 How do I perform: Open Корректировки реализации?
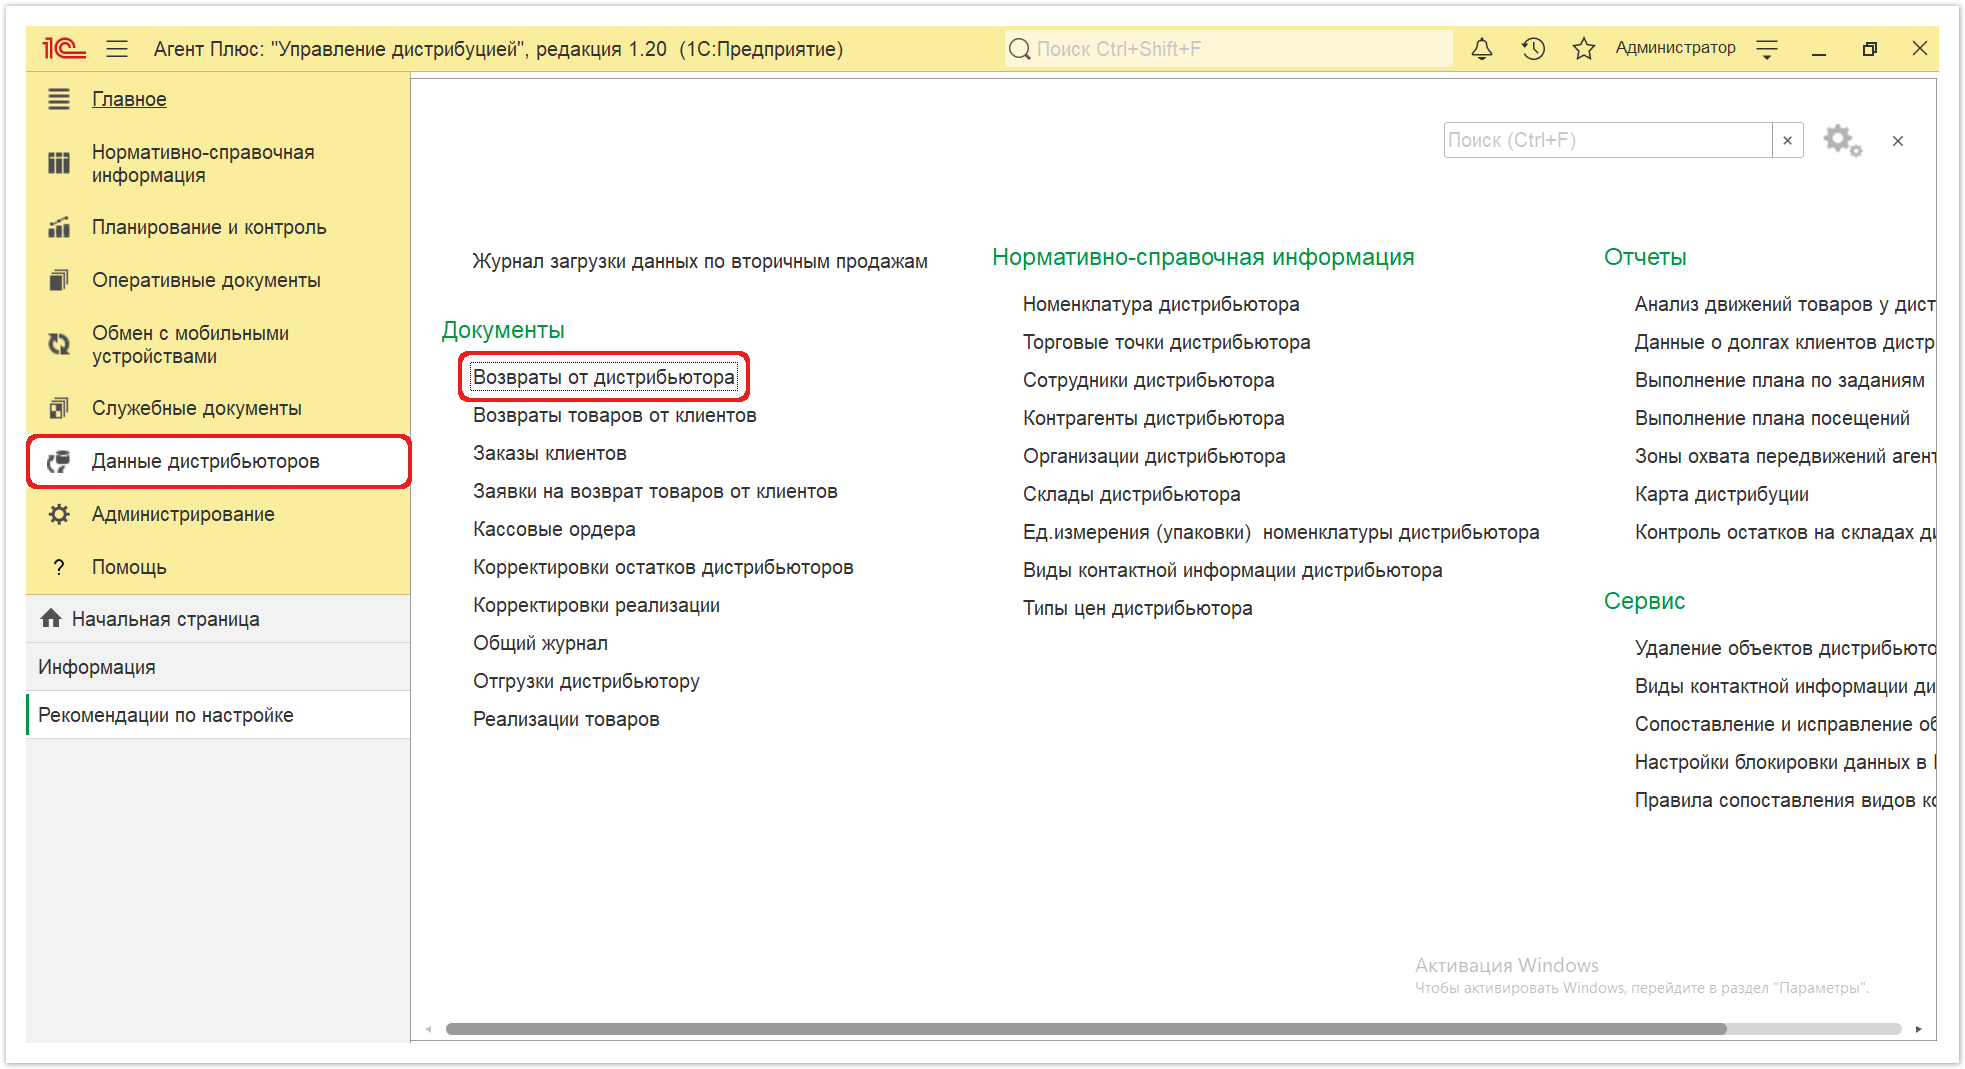tap(596, 605)
